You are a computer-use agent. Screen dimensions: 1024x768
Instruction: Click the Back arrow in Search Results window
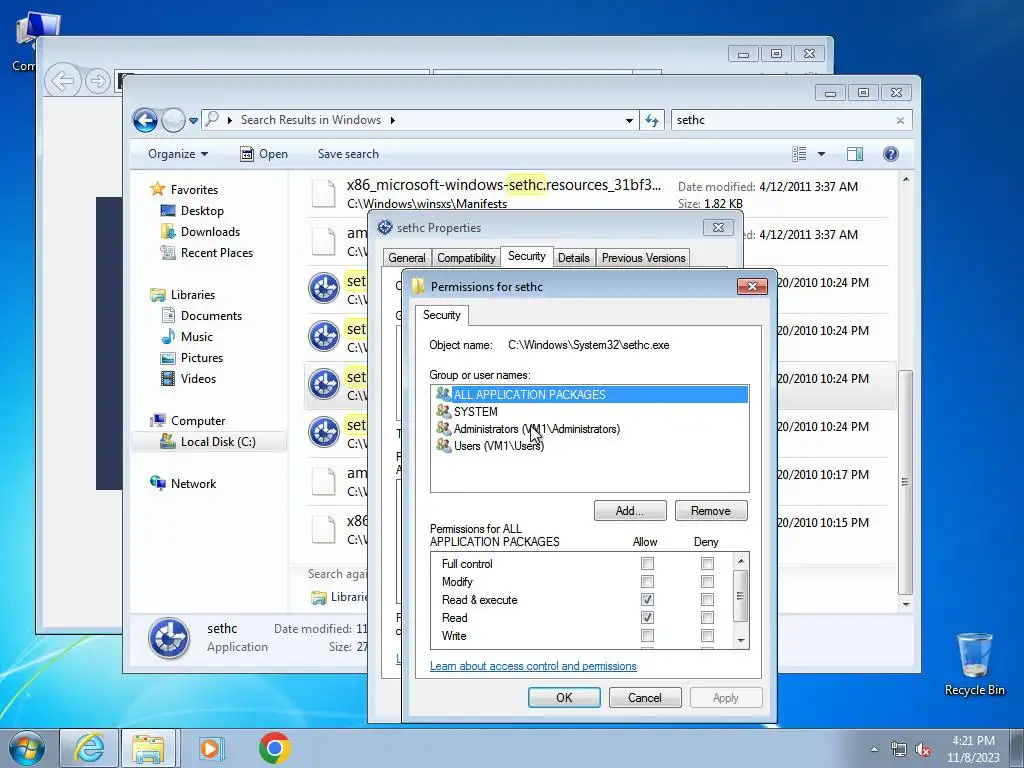coord(145,120)
